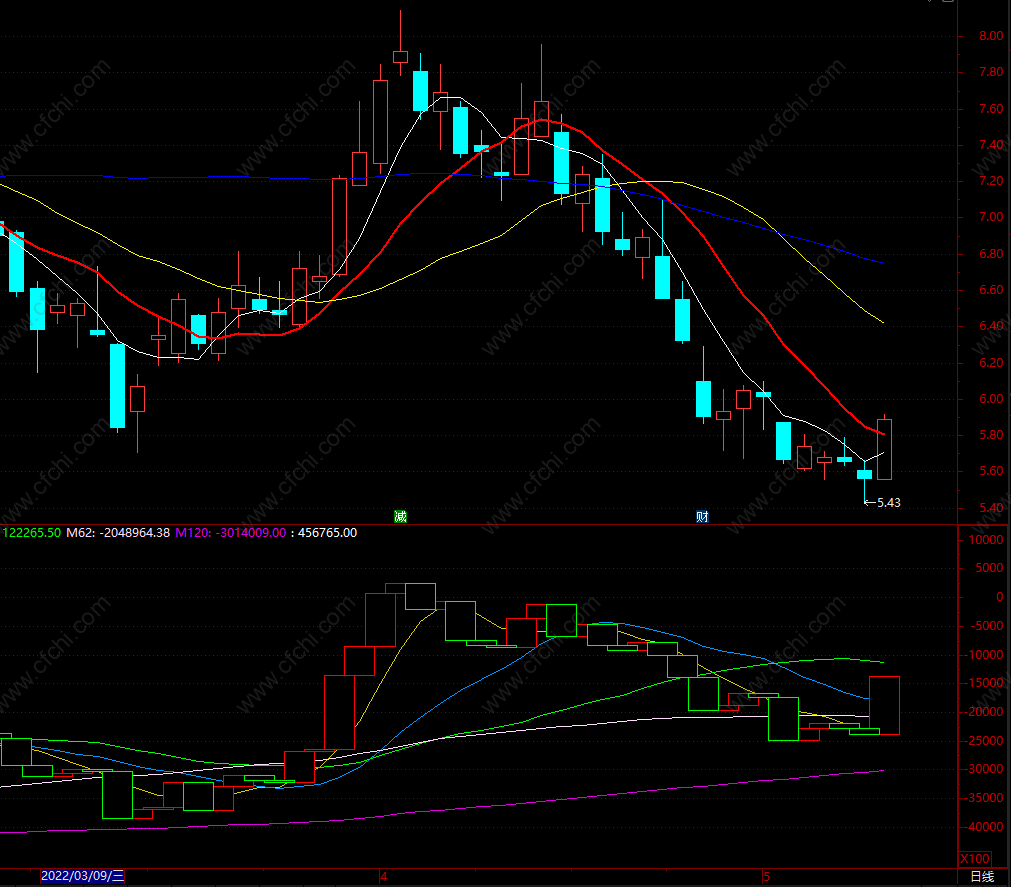Click the 6.20 price axis label

pyautogui.click(x=991, y=363)
